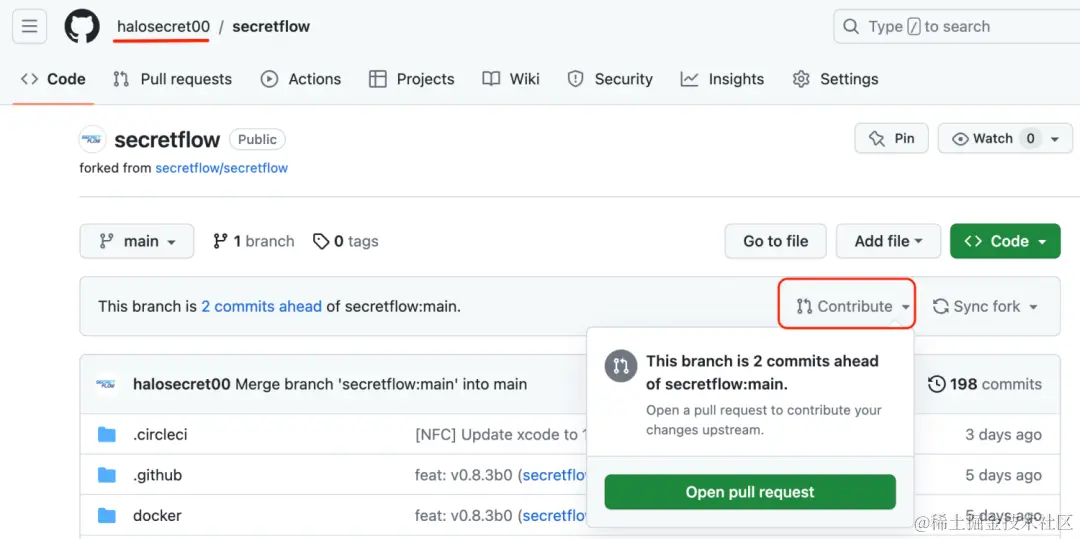Open the Insights tab
The width and height of the screenshot is (1080, 539).
(722, 79)
